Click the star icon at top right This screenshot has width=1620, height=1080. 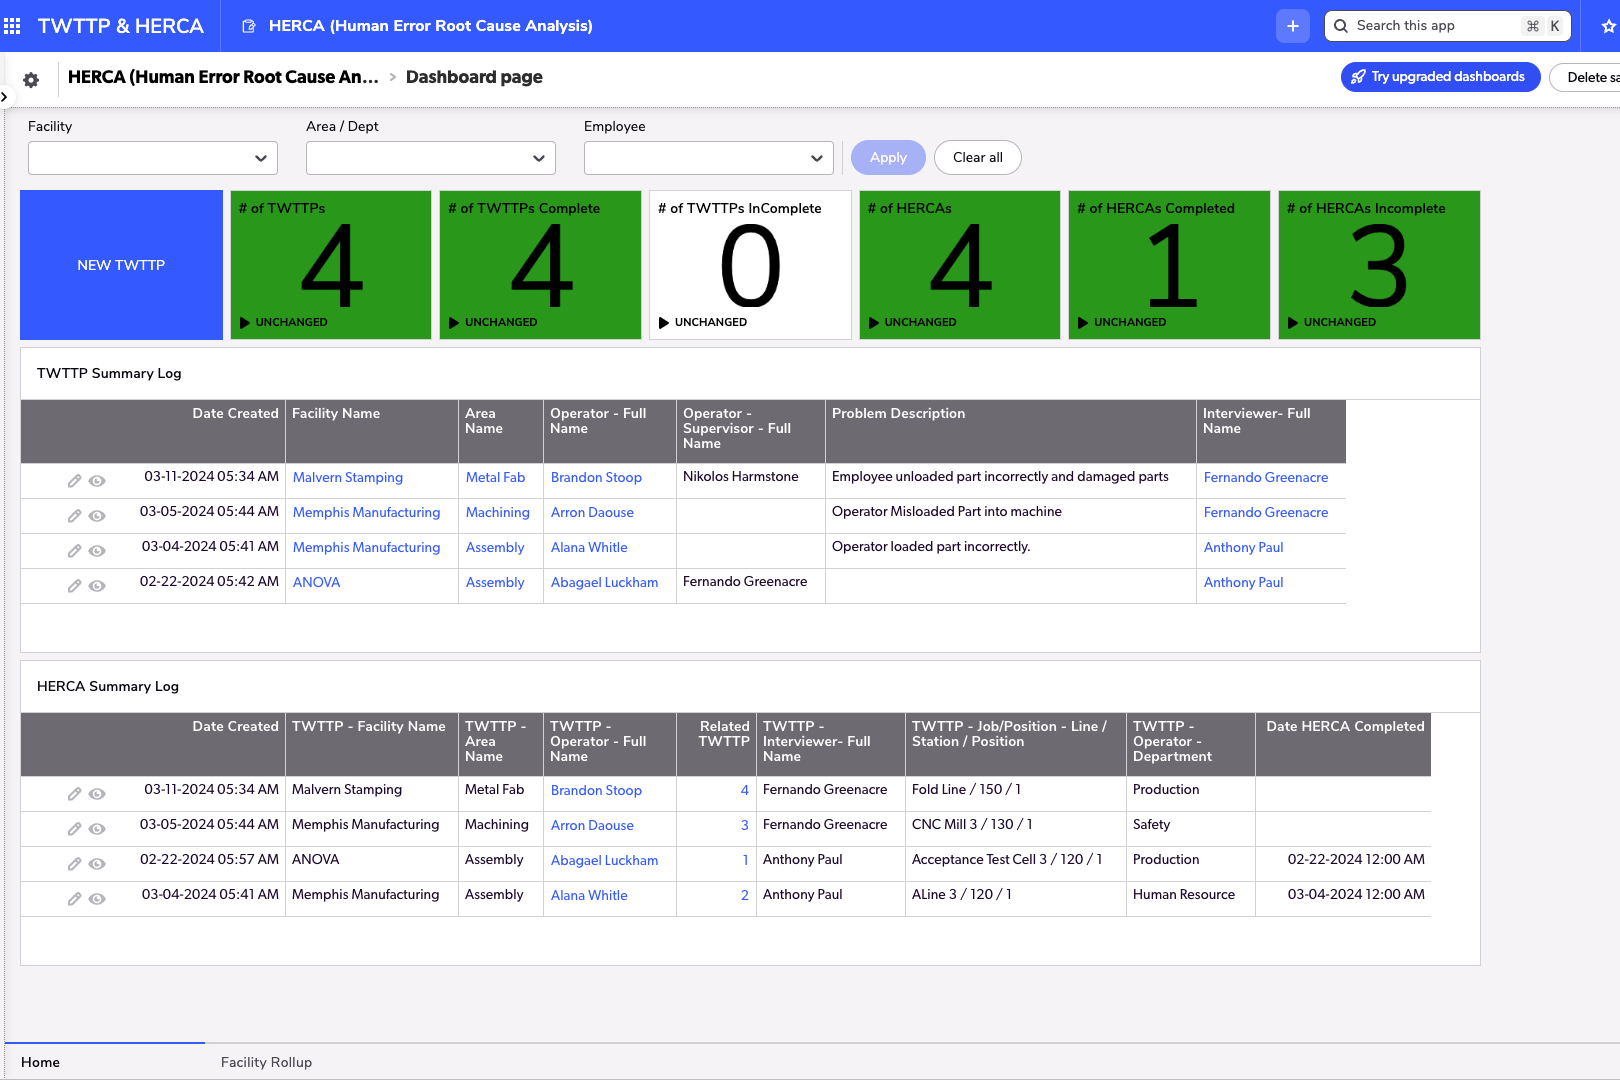[1606, 25]
